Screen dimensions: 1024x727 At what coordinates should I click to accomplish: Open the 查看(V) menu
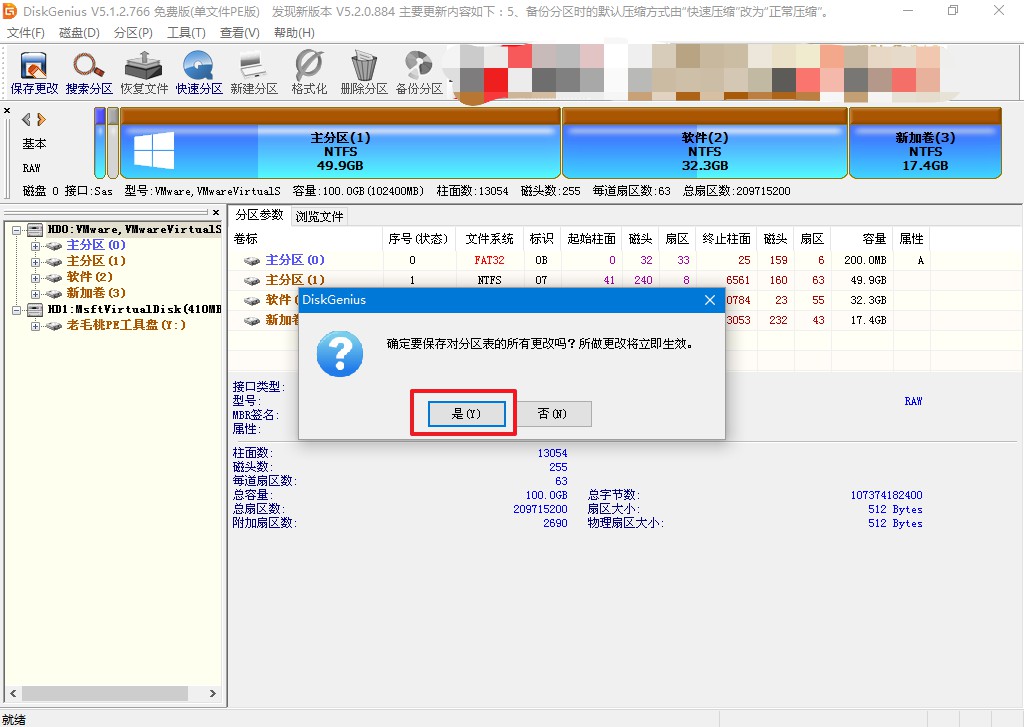click(x=240, y=33)
